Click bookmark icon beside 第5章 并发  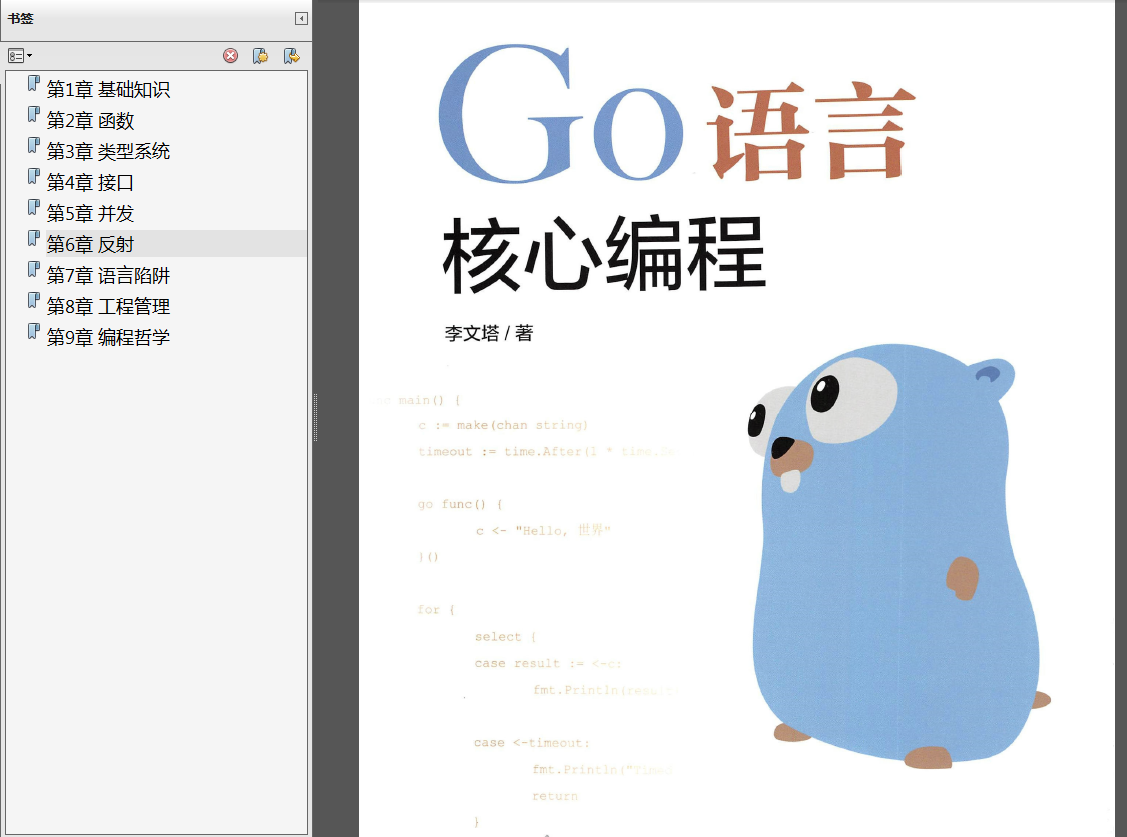pos(33,207)
